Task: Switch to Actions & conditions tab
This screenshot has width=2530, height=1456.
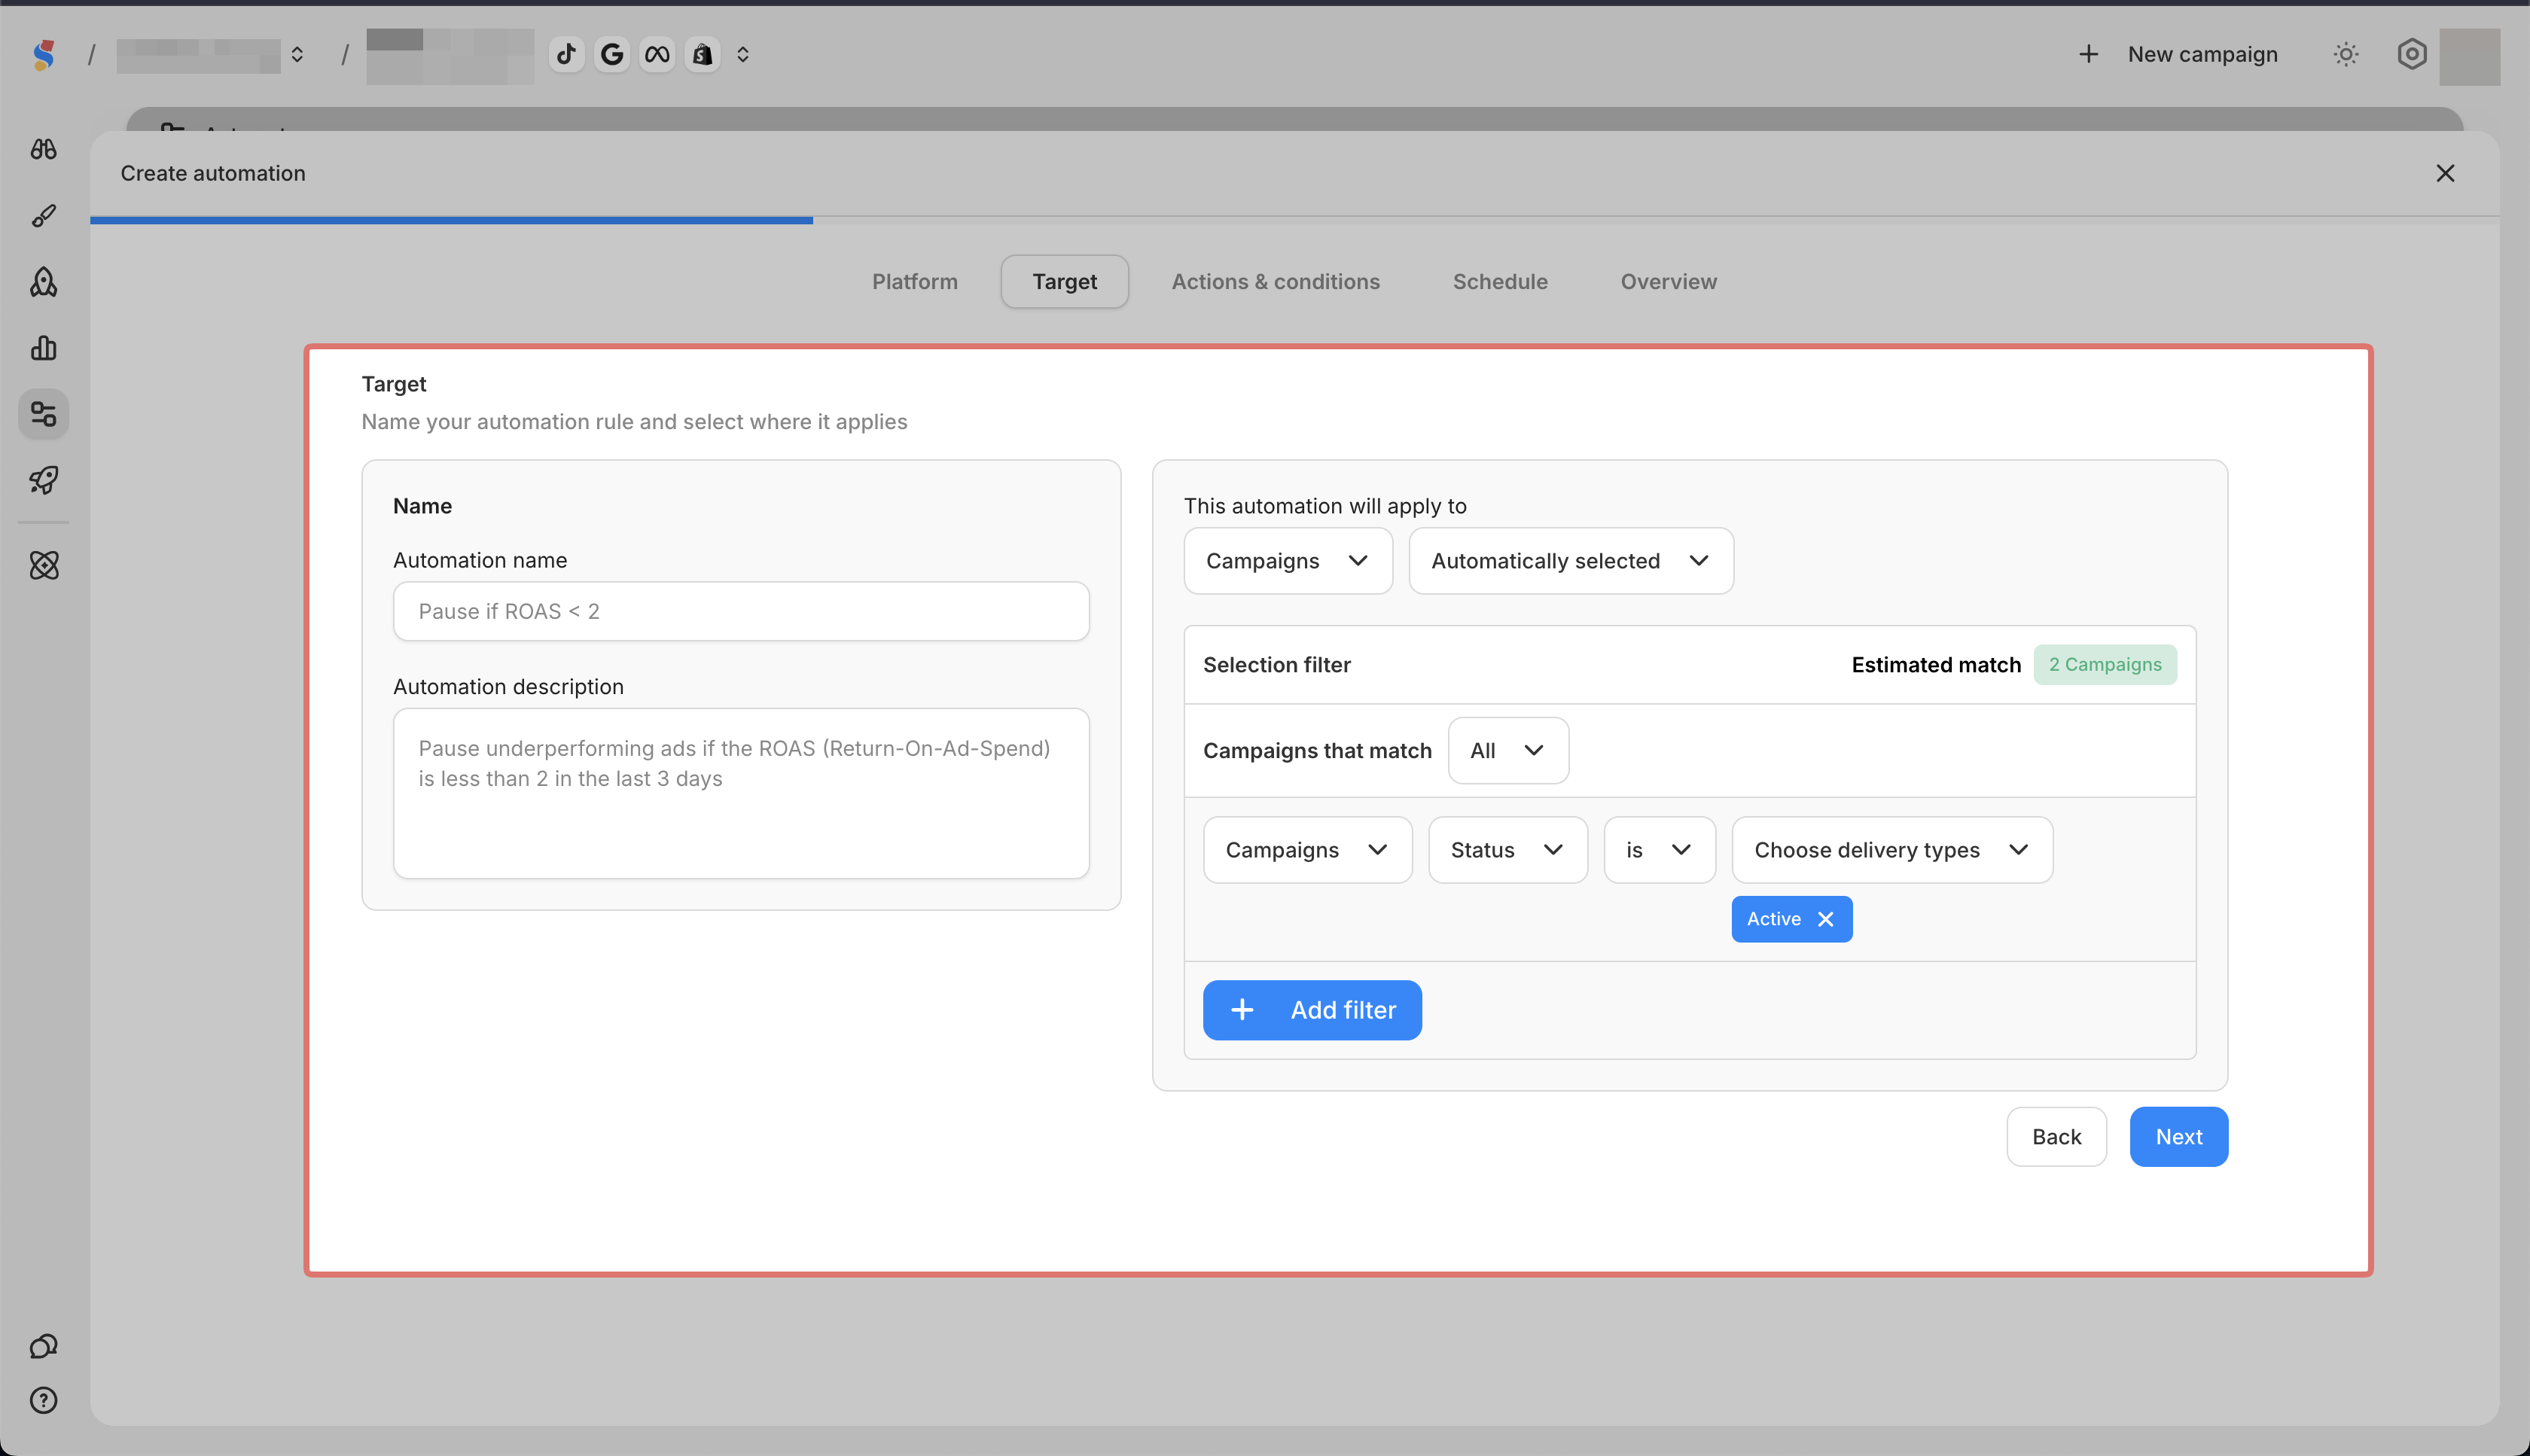Action: tap(1275, 282)
